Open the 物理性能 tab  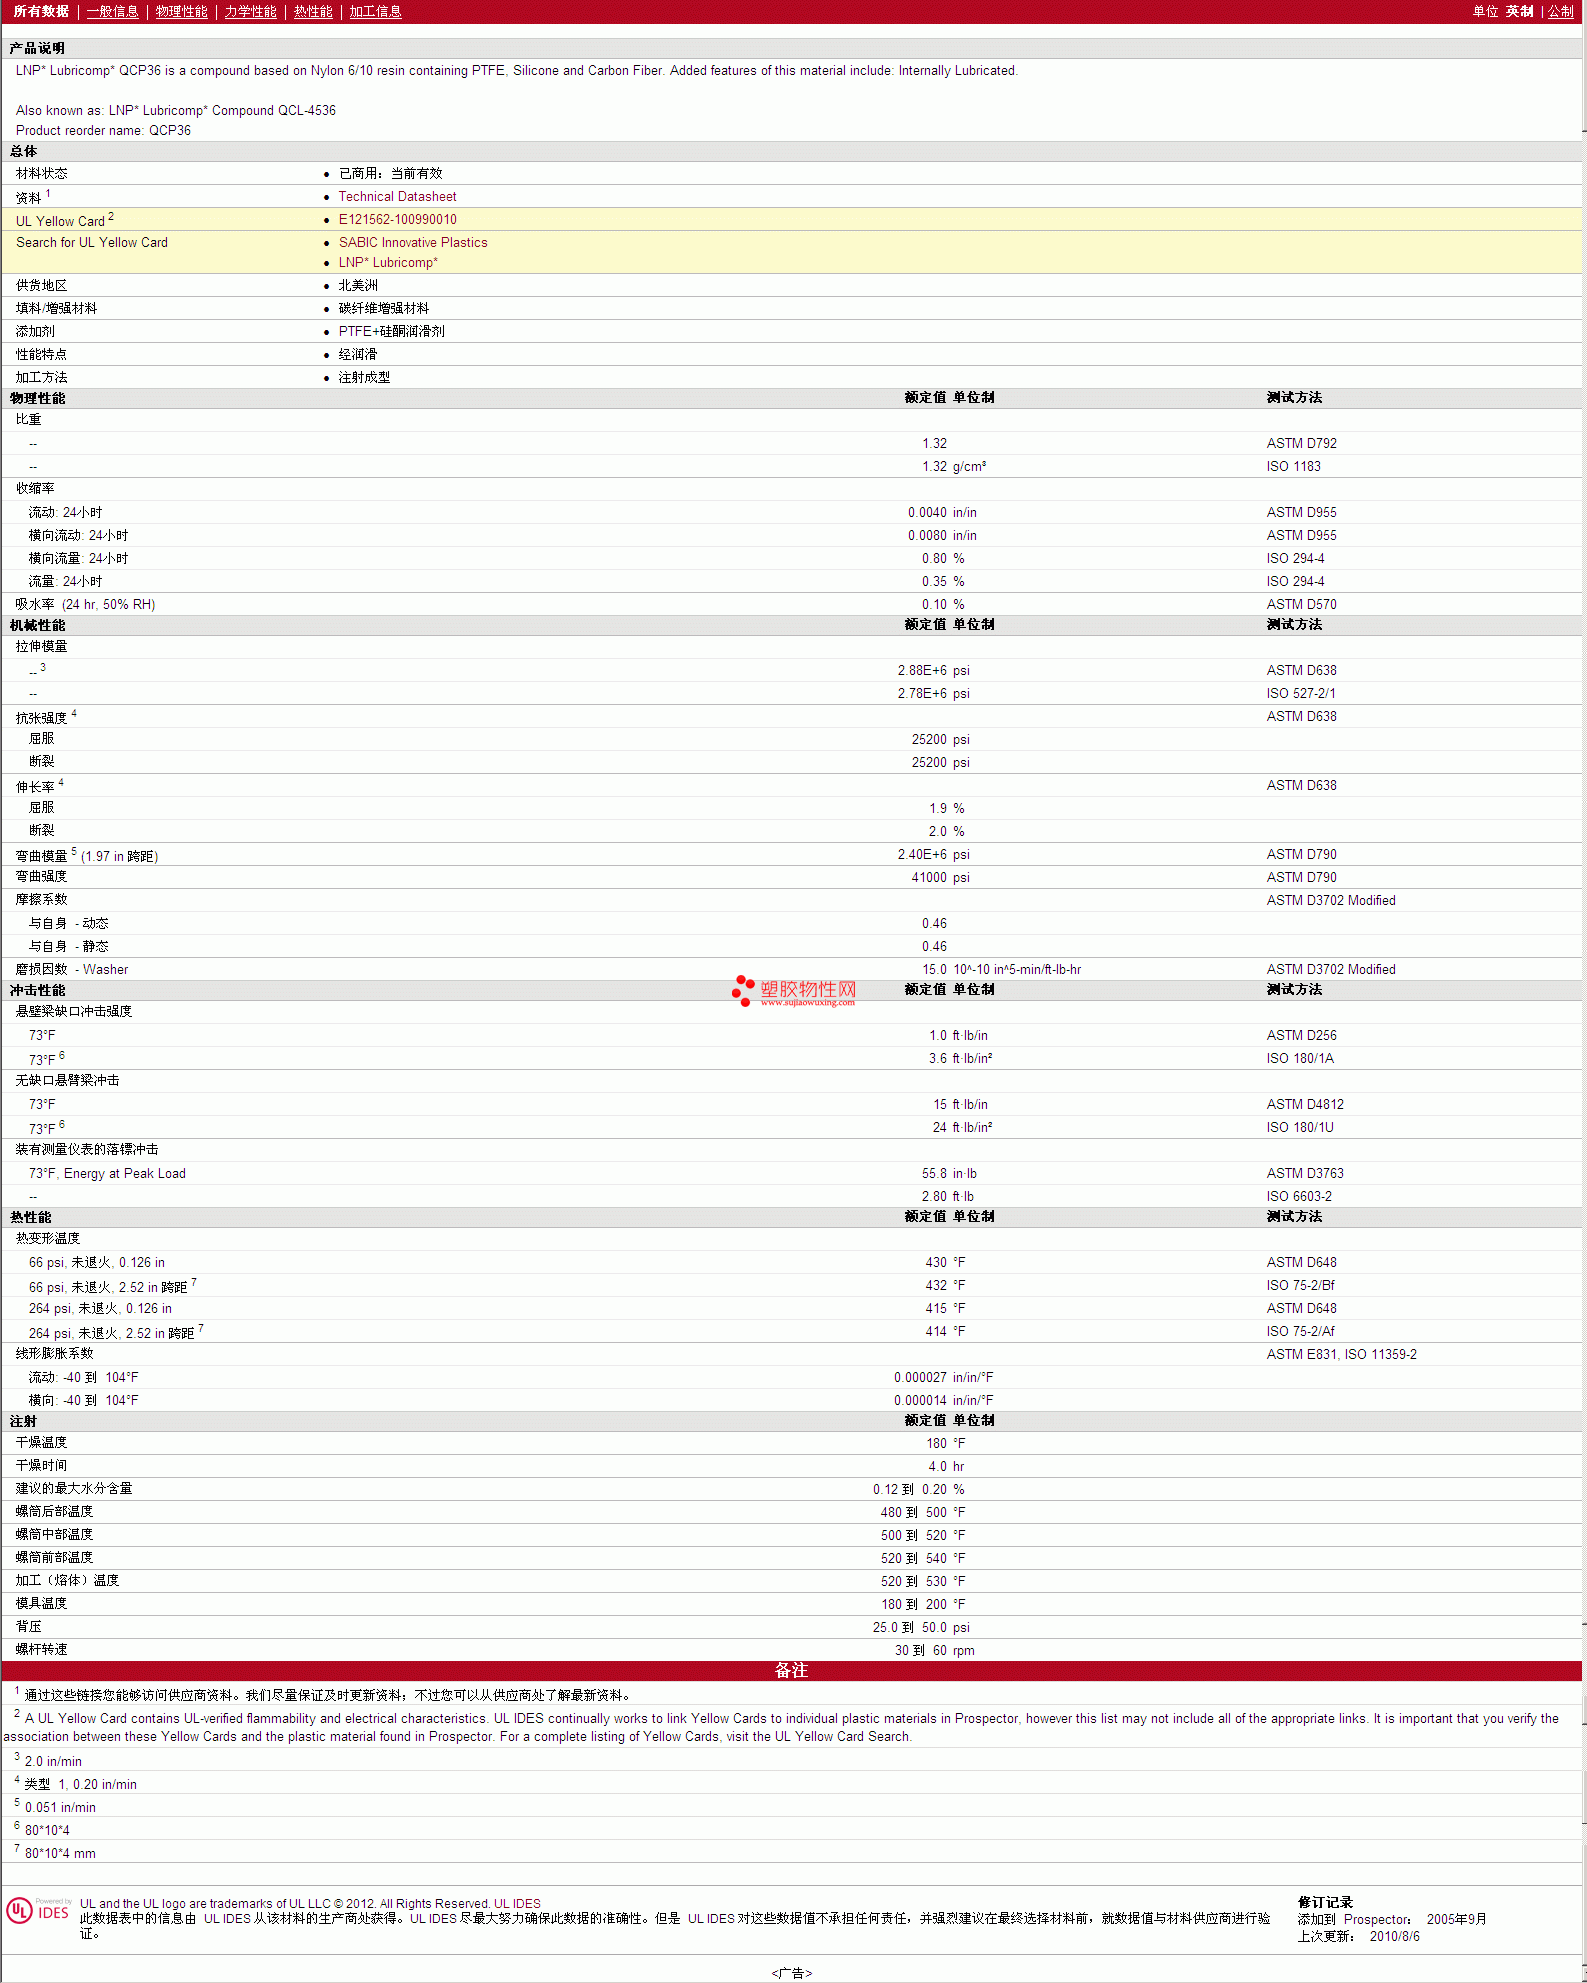(181, 11)
